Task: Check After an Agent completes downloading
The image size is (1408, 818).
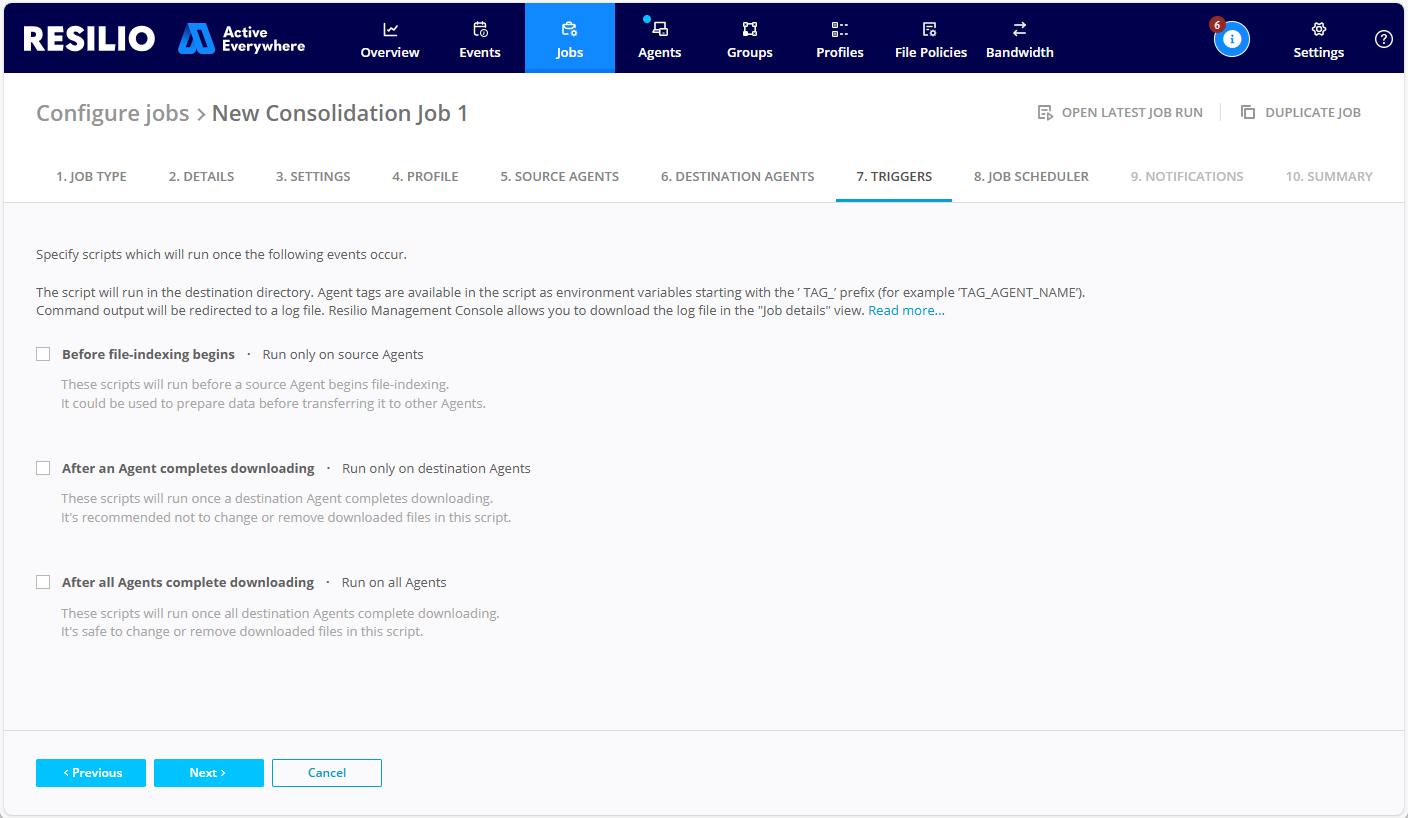Action: [x=43, y=468]
